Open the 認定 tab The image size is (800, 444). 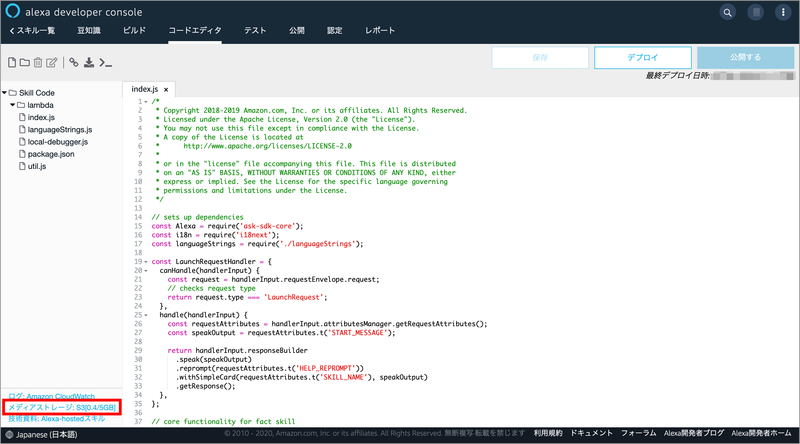pos(335,31)
